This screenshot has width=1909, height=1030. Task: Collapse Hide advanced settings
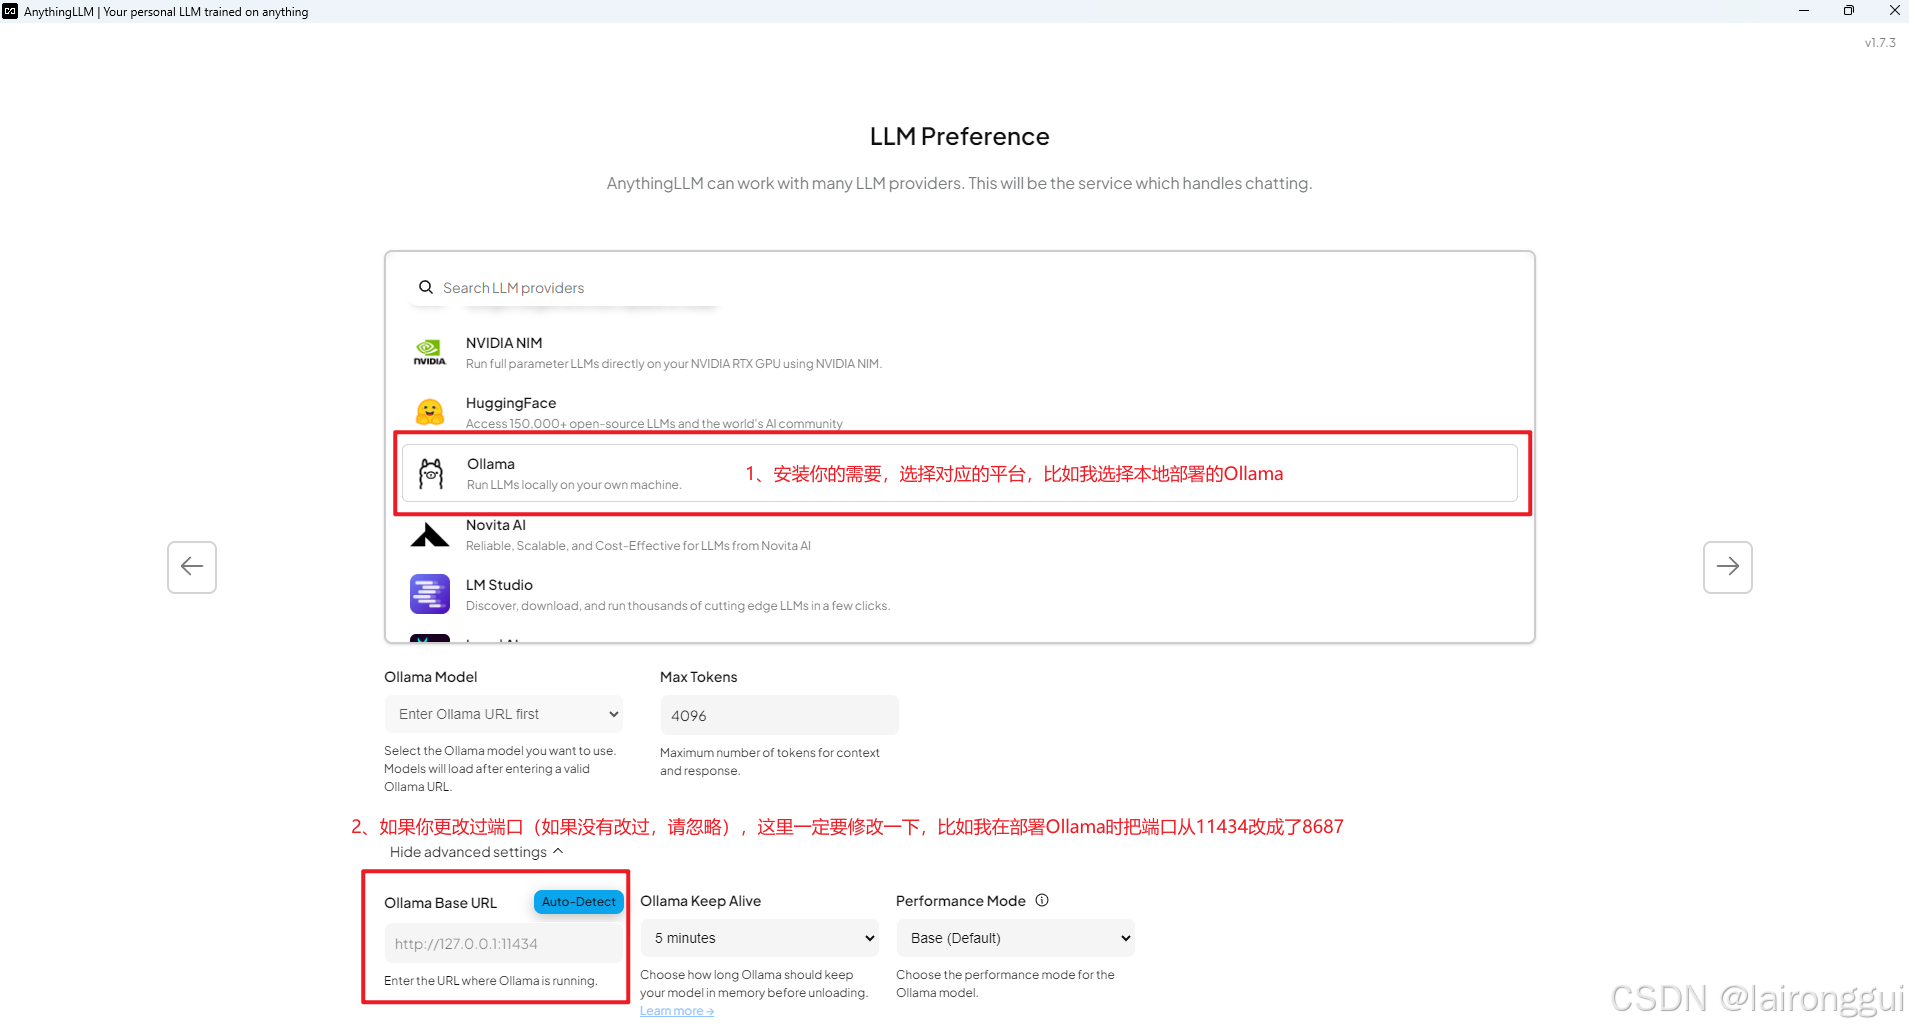coord(477,852)
